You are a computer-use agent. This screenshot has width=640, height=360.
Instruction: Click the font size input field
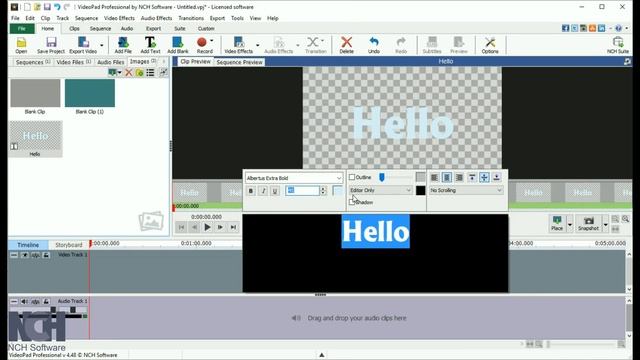coord(302,191)
